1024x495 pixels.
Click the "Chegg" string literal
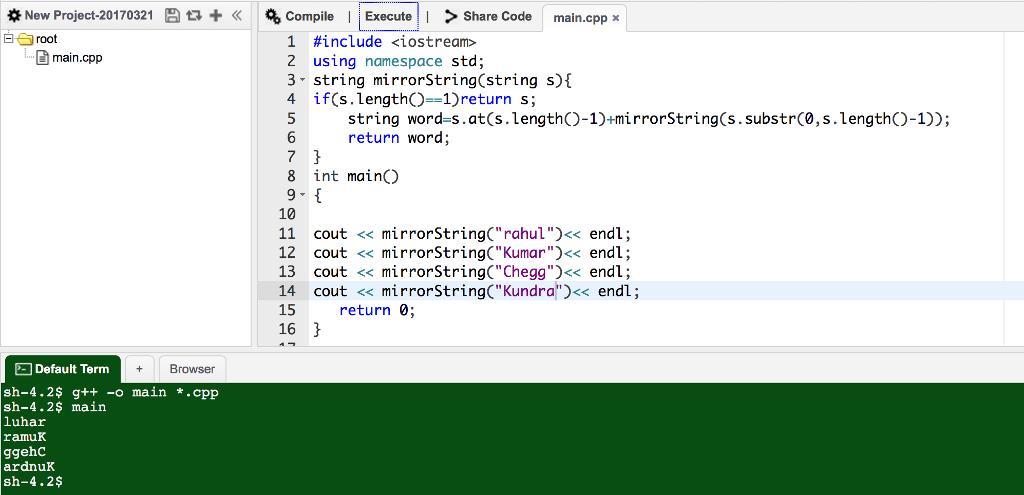point(527,271)
